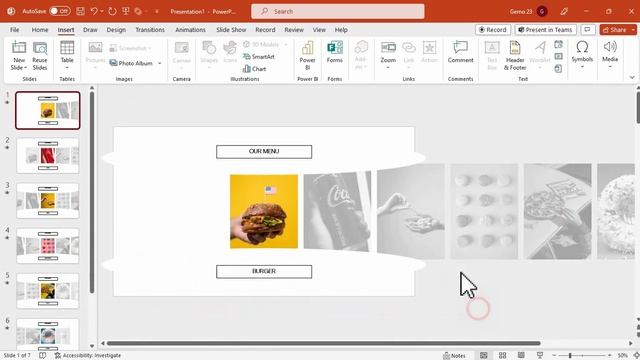Insert a Comment
This screenshot has height=360, width=640.
pos(460,52)
